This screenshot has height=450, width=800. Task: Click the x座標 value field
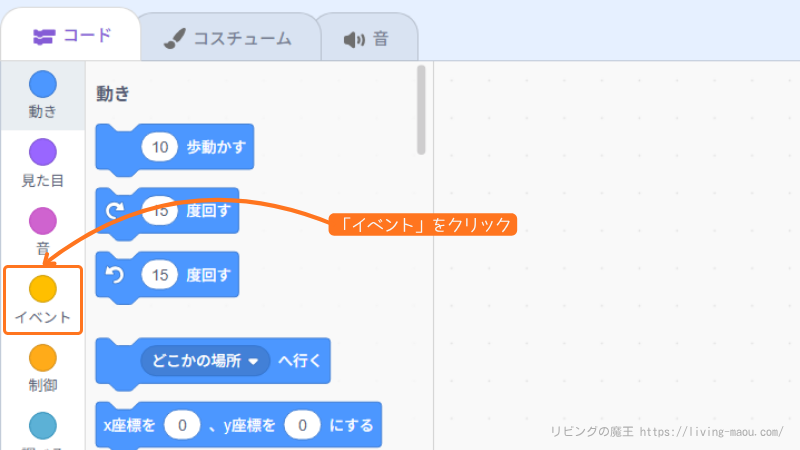tap(182, 426)
